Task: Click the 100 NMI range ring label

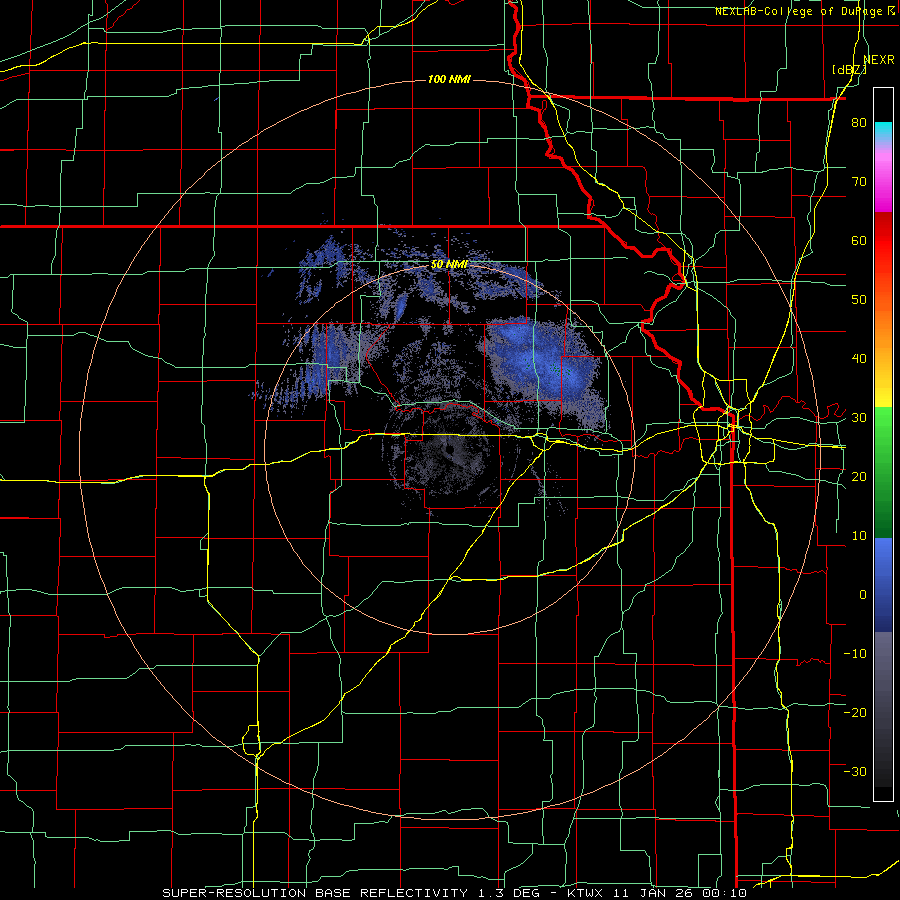Action: [449, 79]
